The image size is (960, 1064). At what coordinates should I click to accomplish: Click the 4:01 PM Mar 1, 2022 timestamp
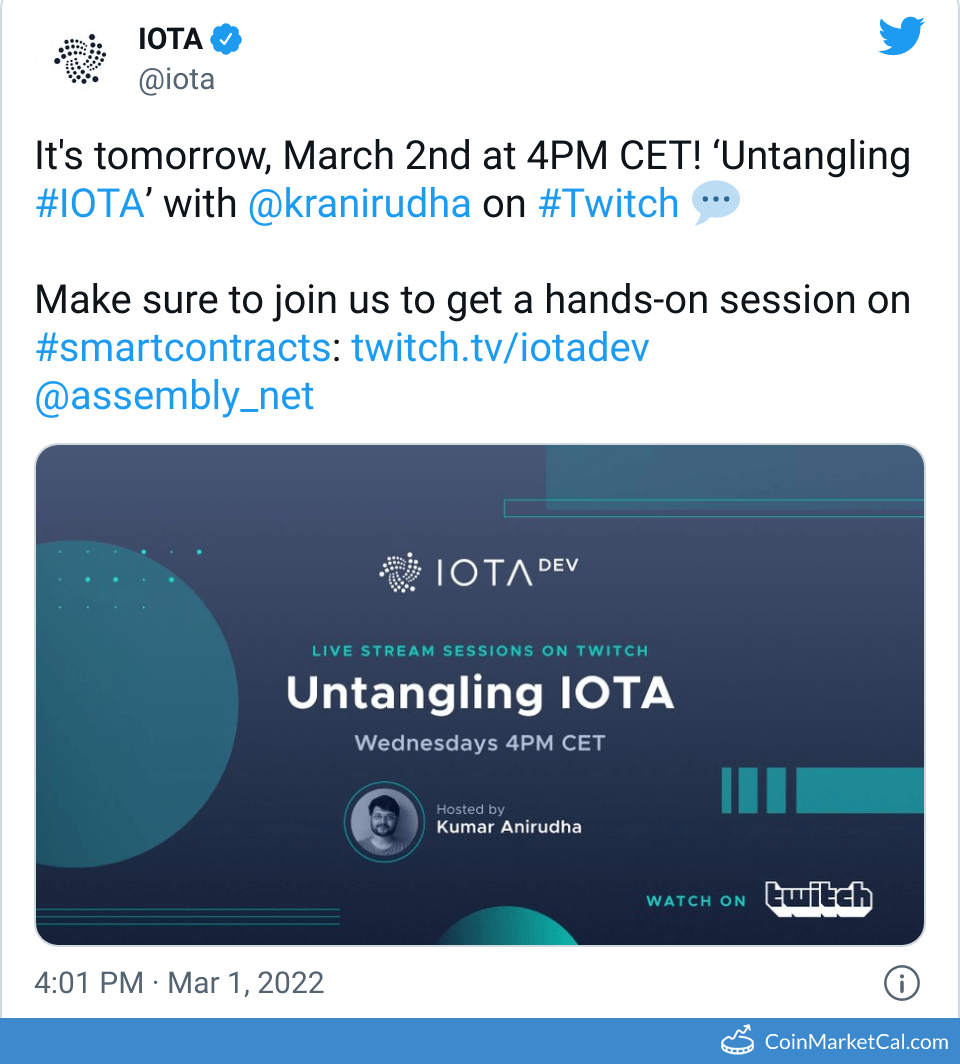[180, 982]
